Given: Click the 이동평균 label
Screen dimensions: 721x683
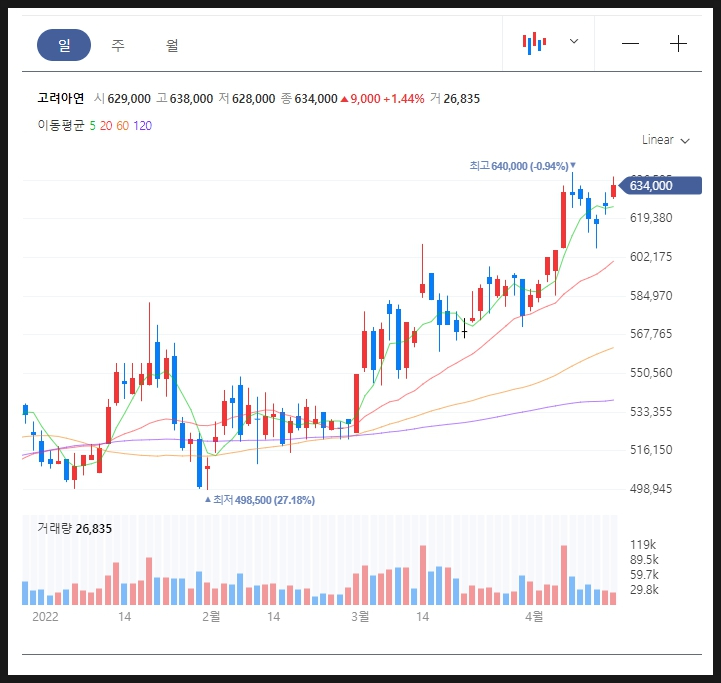Looking at the screenshot, I should [61, 125].
